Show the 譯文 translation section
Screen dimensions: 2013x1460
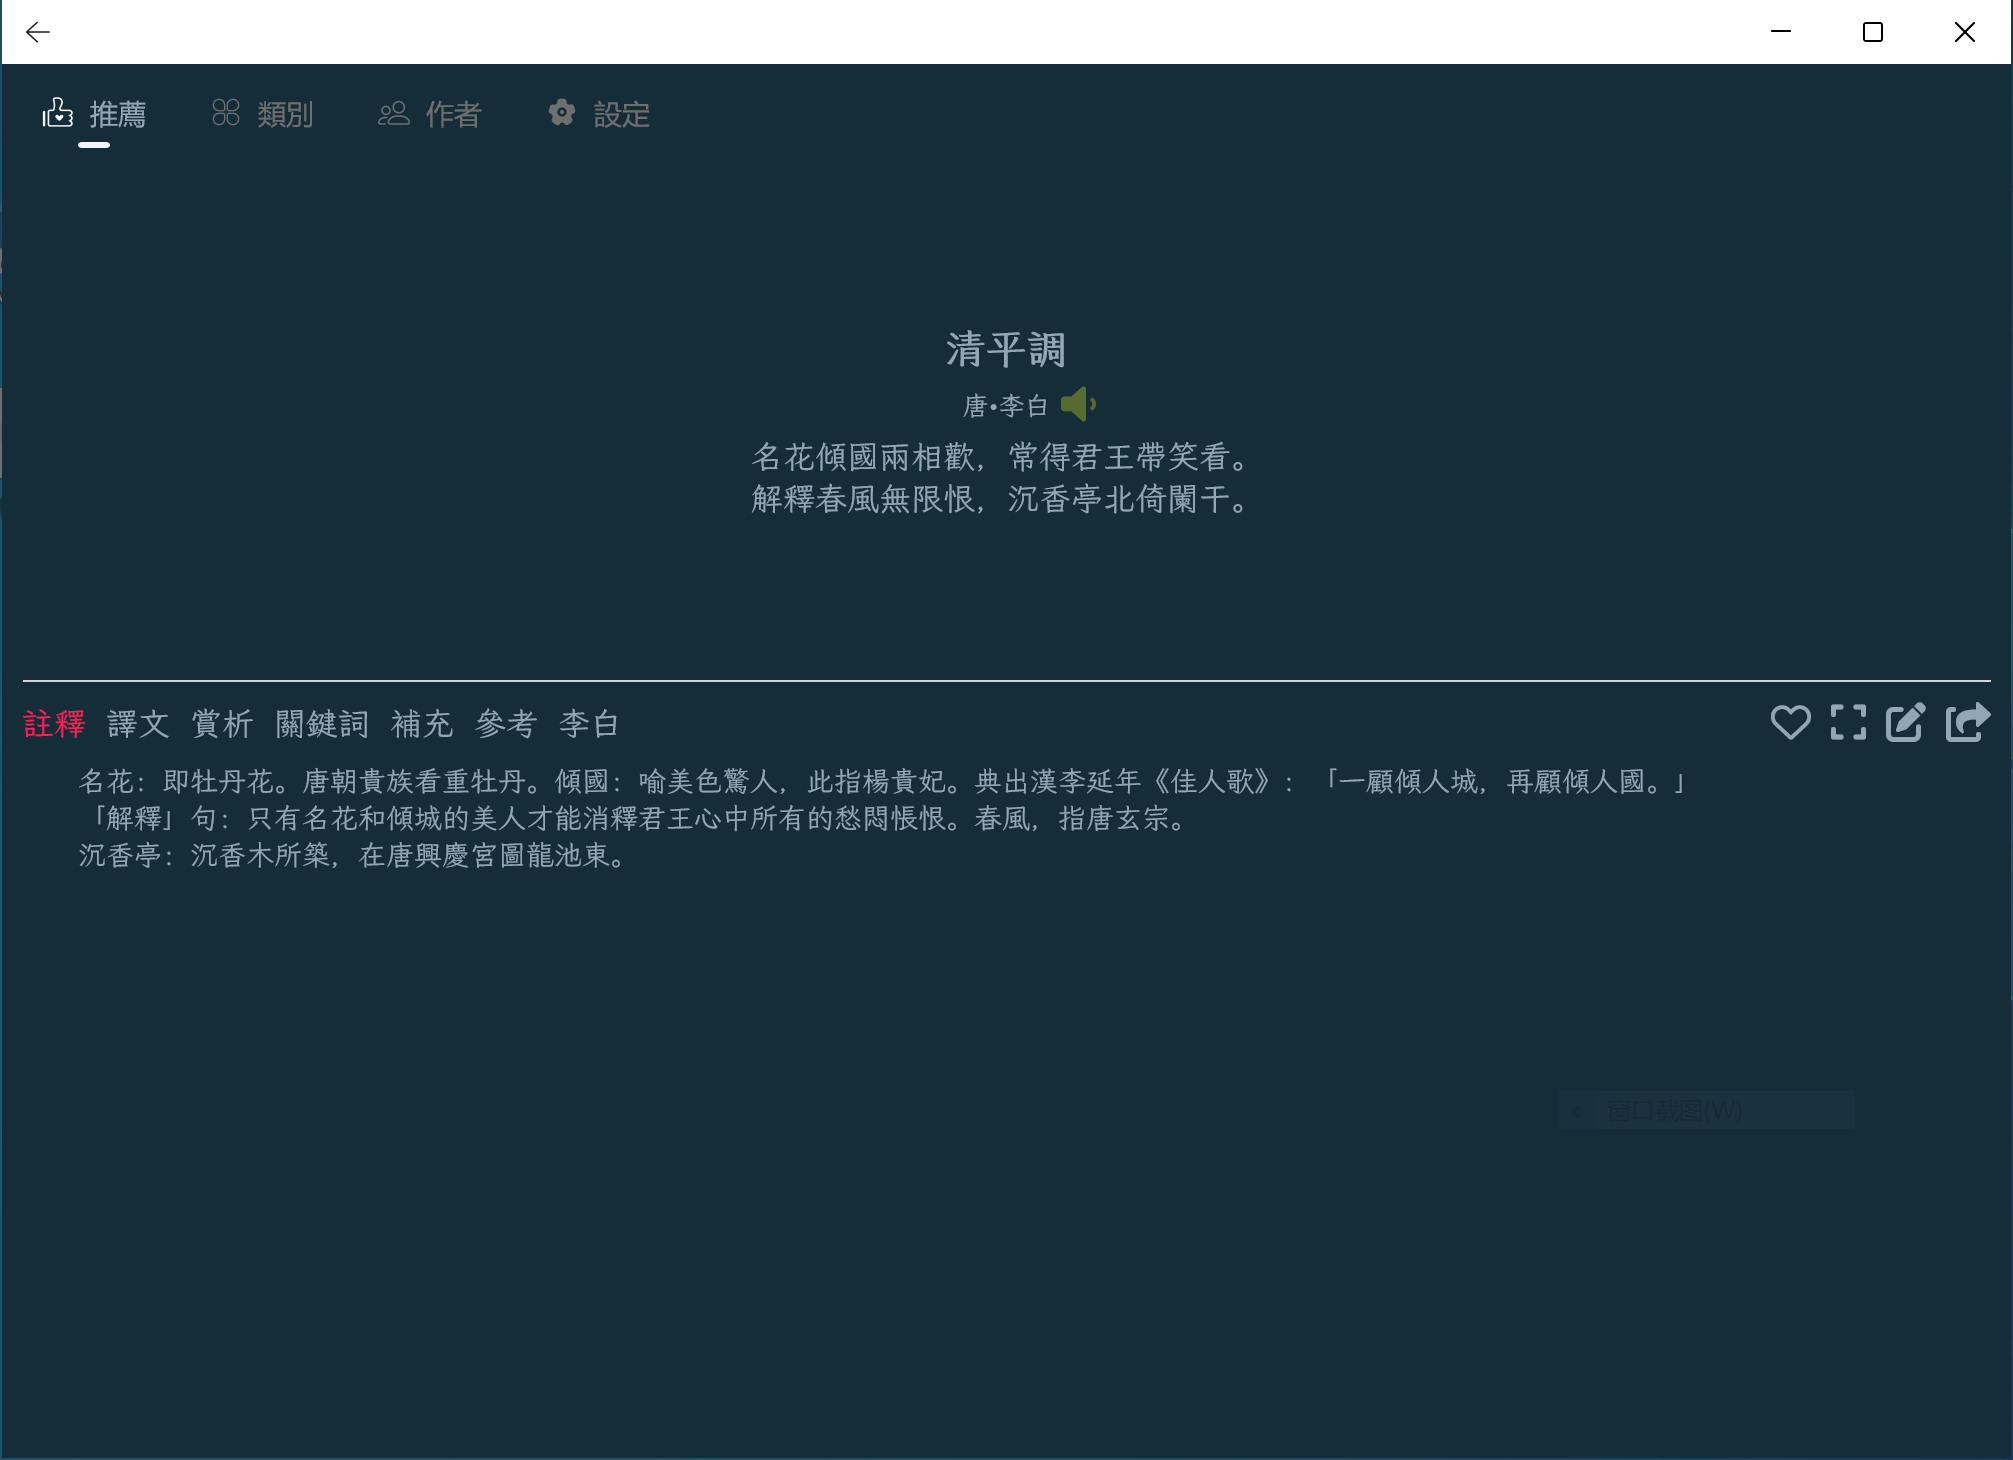pos(138,724)
